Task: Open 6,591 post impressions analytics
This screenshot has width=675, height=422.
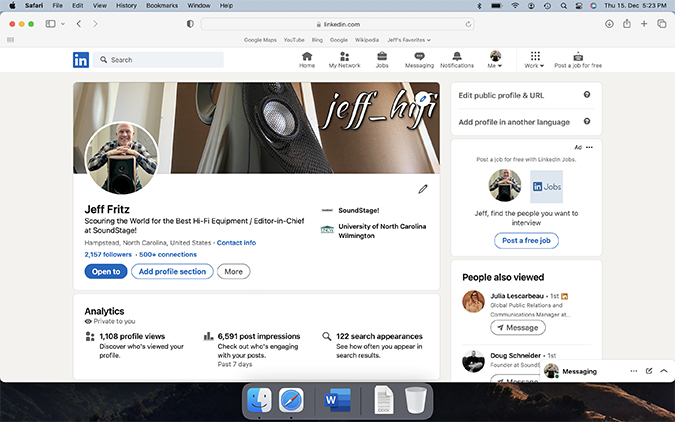Action: pyautogui.click(x=259, y=336)
